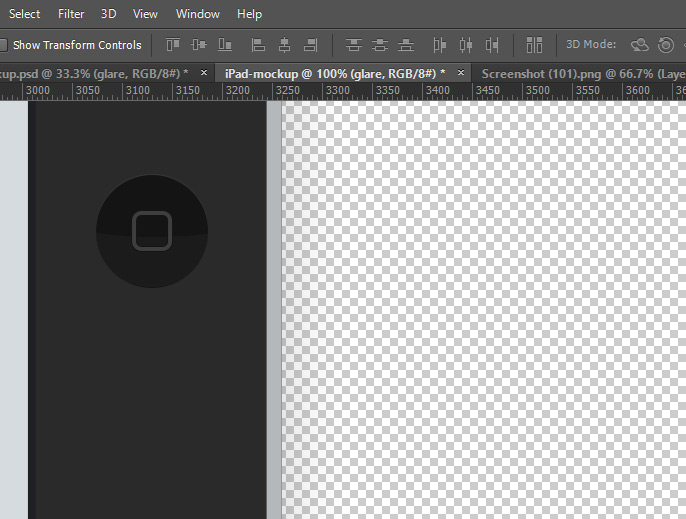686x519 pixels.
Task: Click the align vertical centers icon
Action: (x=199, y=45)
